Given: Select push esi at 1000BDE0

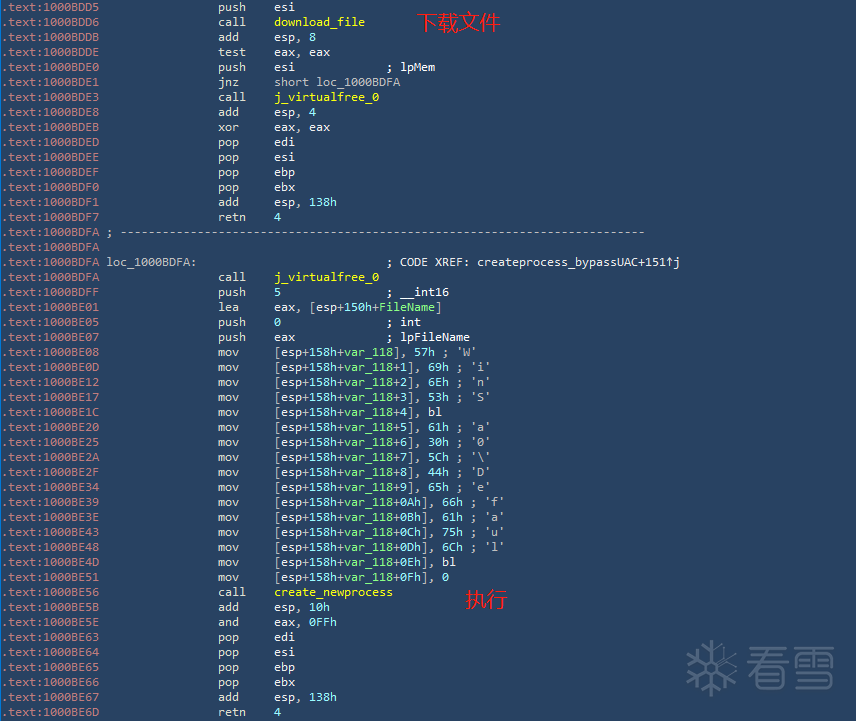Looking at the screenshot, I should pyautogui.click(x=257, y=67).
